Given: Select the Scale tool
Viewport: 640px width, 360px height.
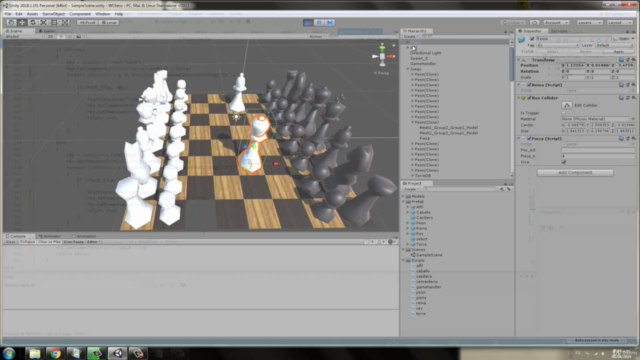Looking at the screenshot, I should click(43, 22).
